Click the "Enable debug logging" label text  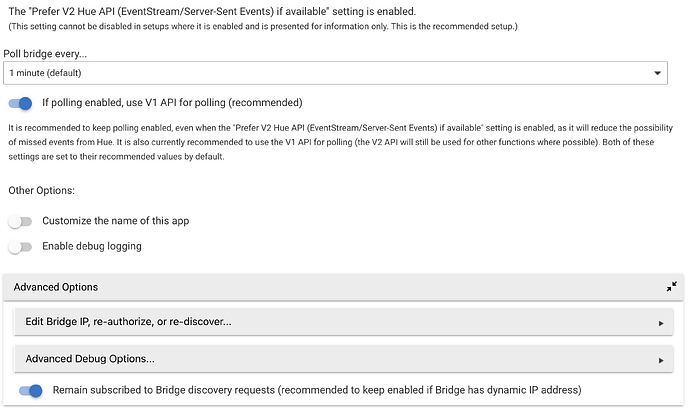[91, 246]
